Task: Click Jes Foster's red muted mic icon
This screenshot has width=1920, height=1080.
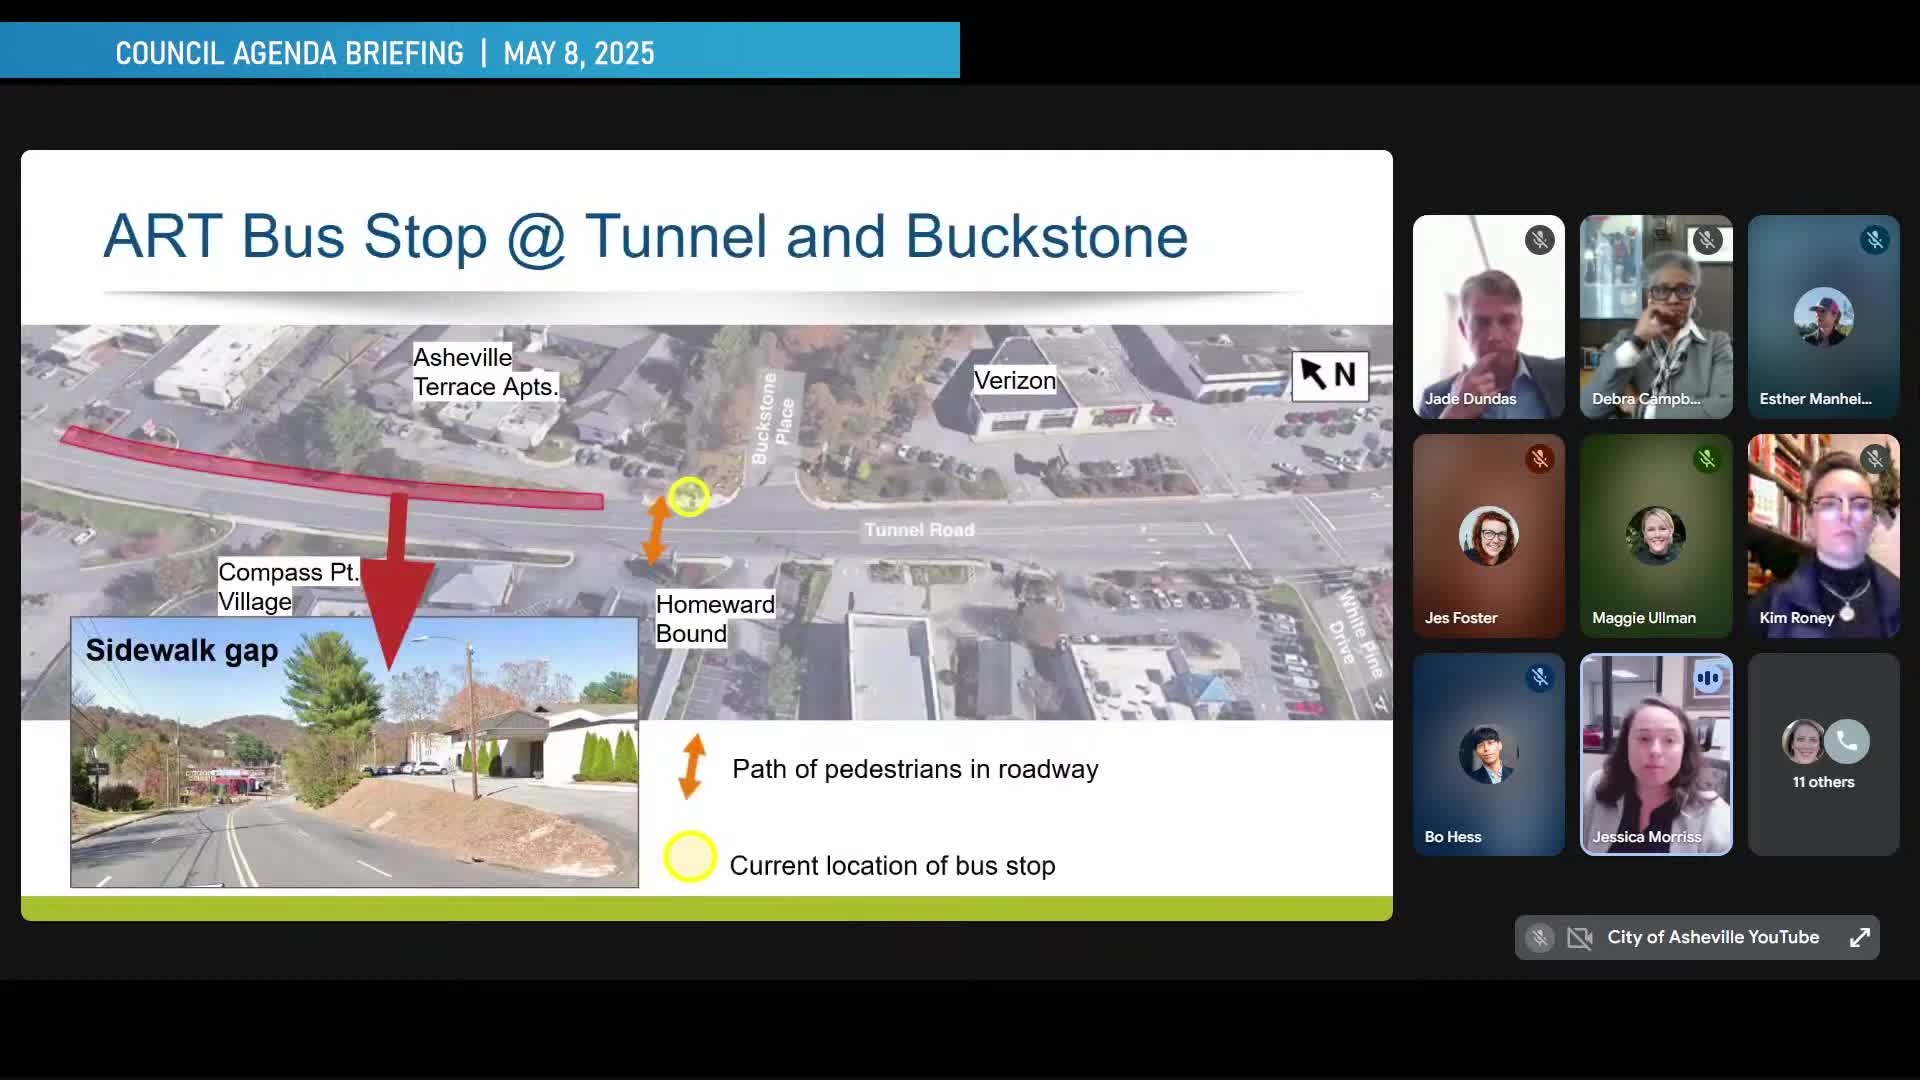Action: click(x=1539, y=459)
